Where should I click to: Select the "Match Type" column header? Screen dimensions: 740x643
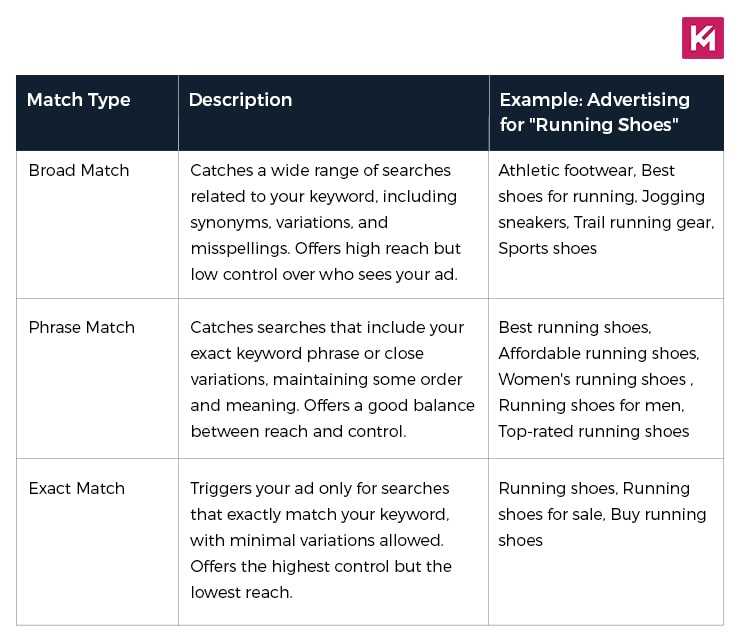(x=79, y=100)
